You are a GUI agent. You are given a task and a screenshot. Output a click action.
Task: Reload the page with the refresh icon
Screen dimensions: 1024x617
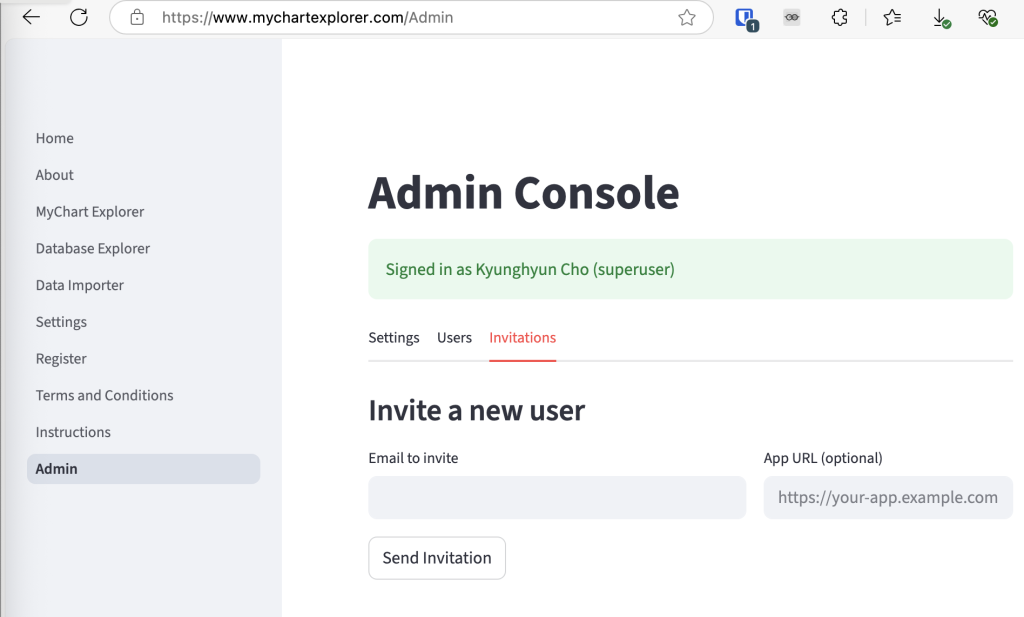[79, 17]
